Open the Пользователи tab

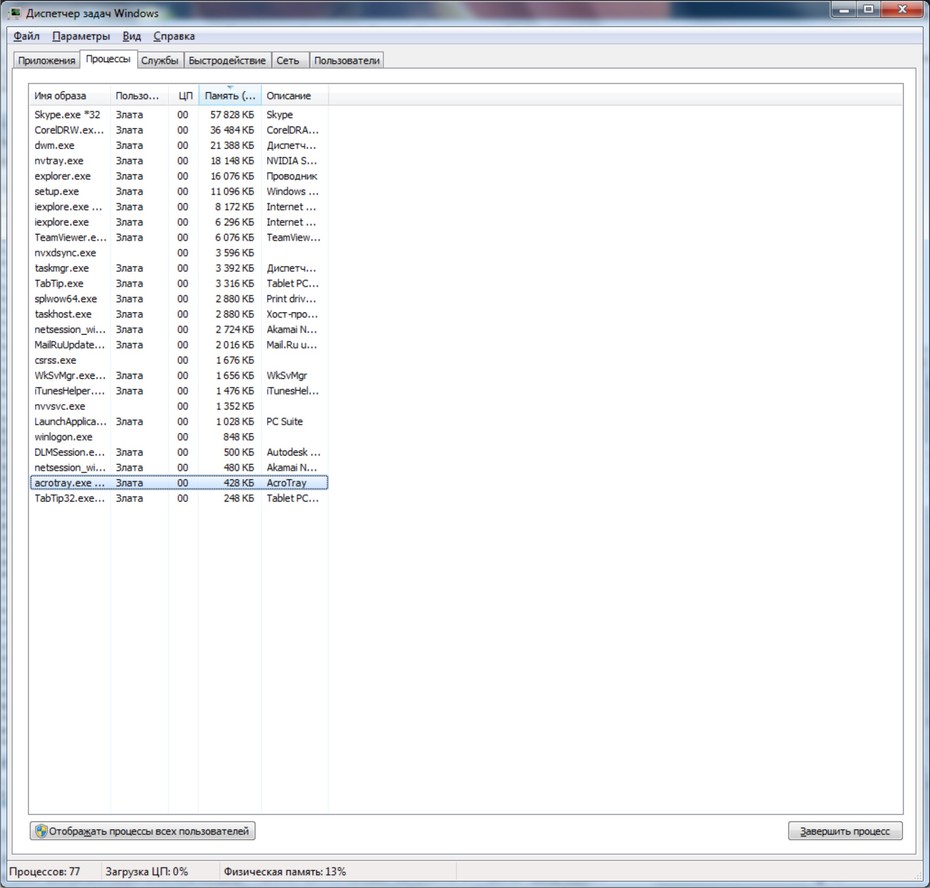(346, 61)
